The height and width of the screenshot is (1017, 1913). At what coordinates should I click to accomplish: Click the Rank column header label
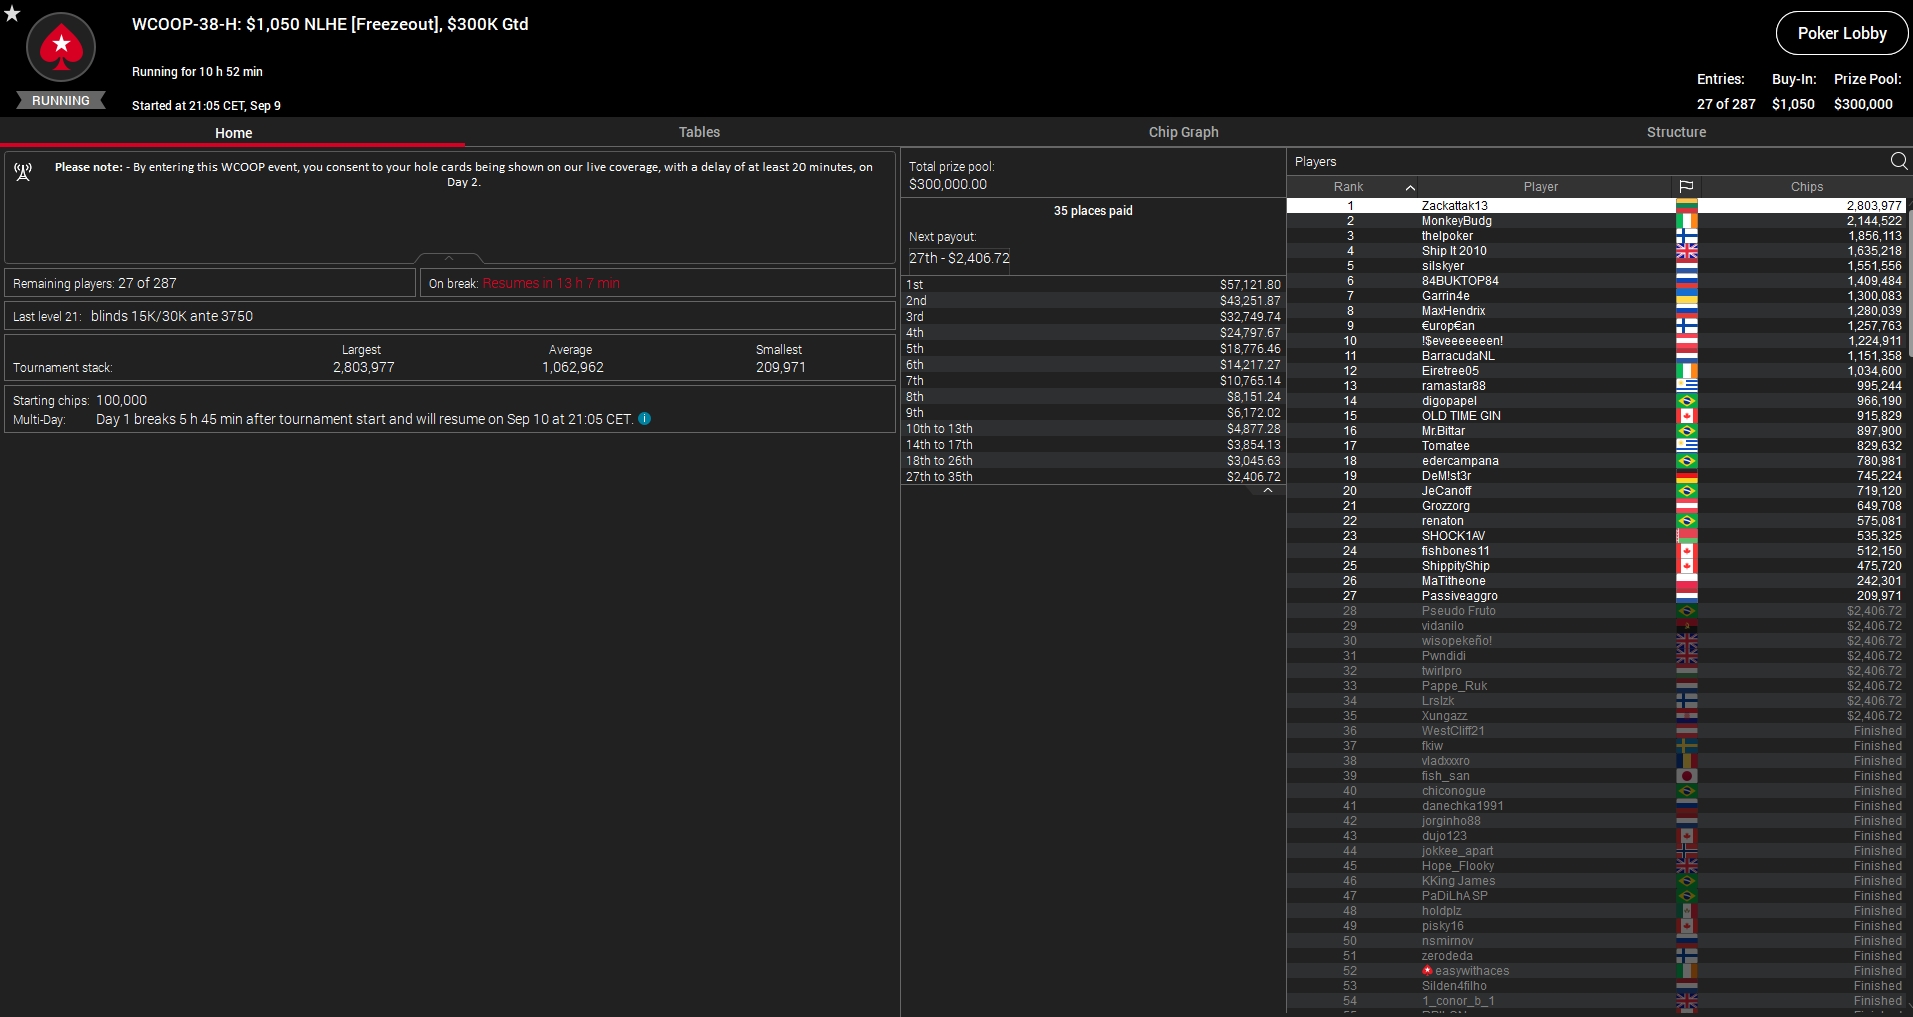[x=1348, y=187]
